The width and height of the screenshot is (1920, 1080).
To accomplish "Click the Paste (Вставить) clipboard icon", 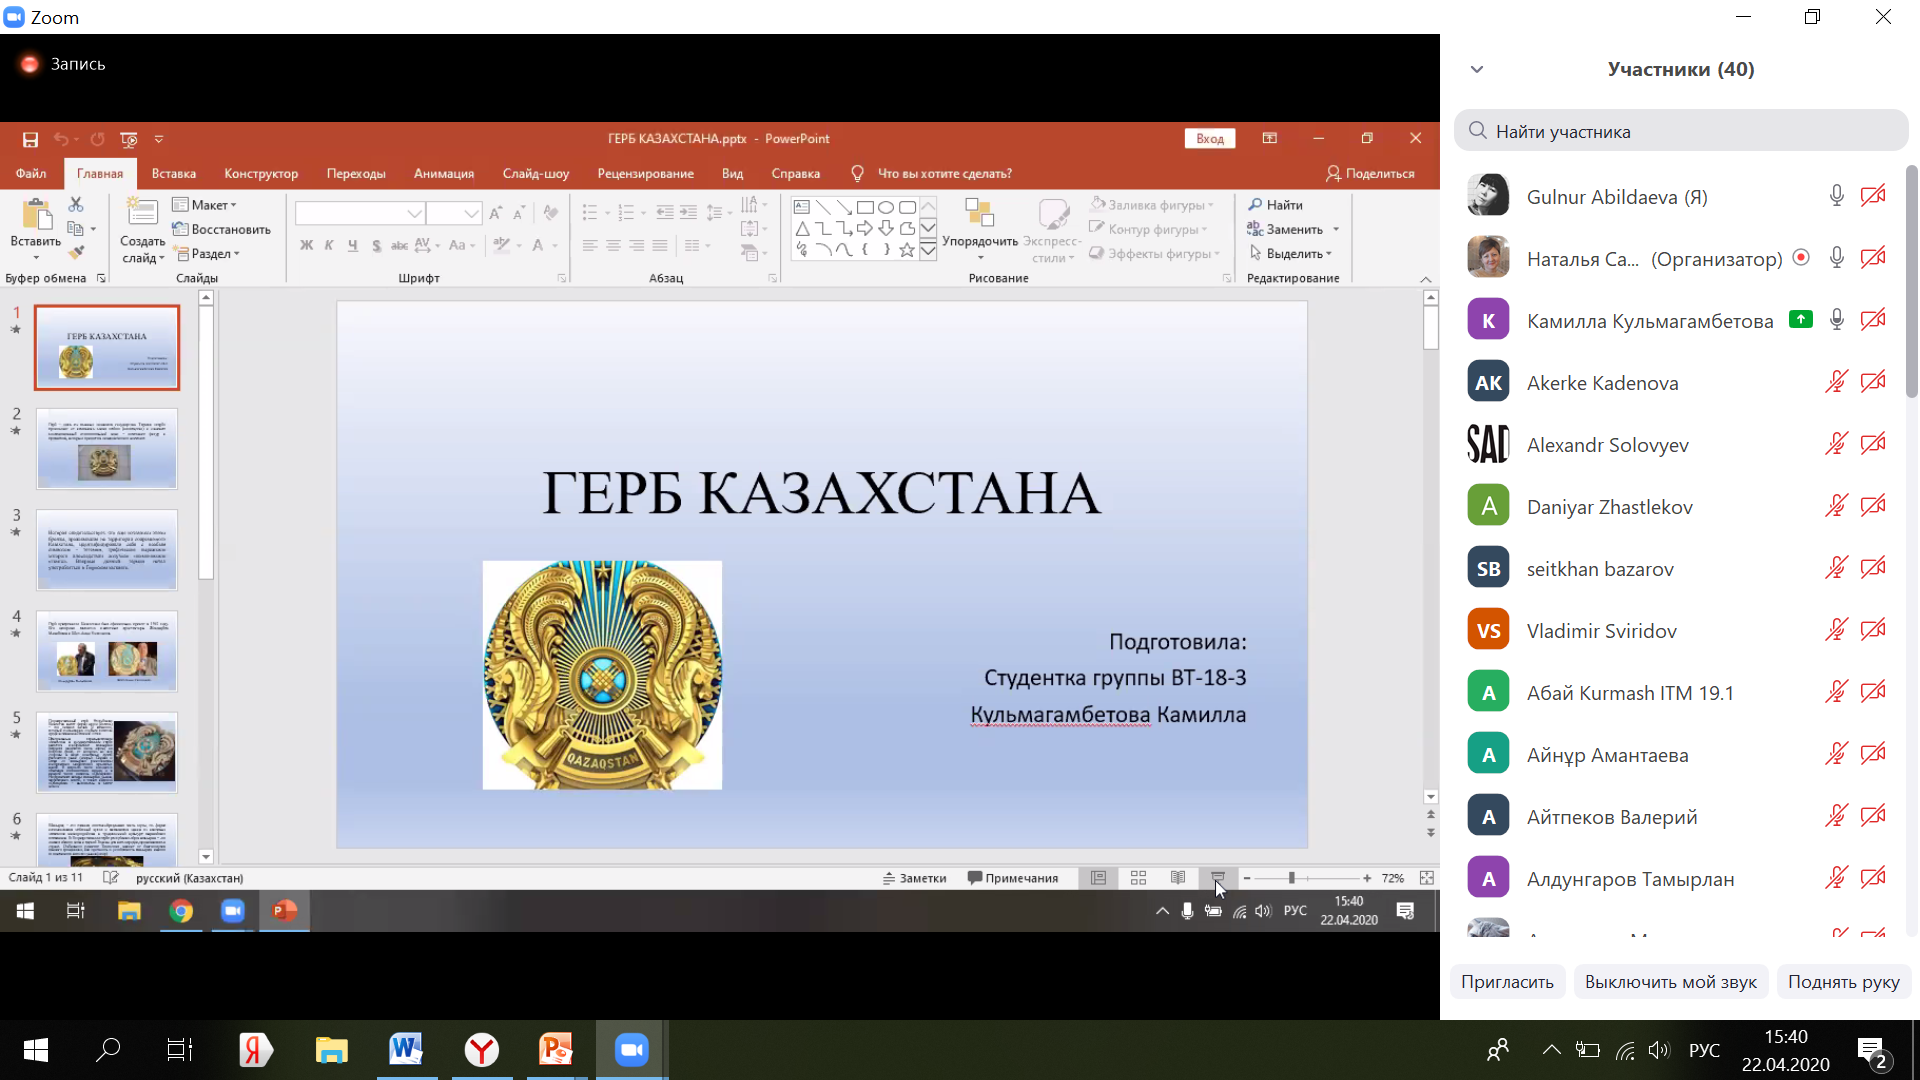I will [36, 215].
